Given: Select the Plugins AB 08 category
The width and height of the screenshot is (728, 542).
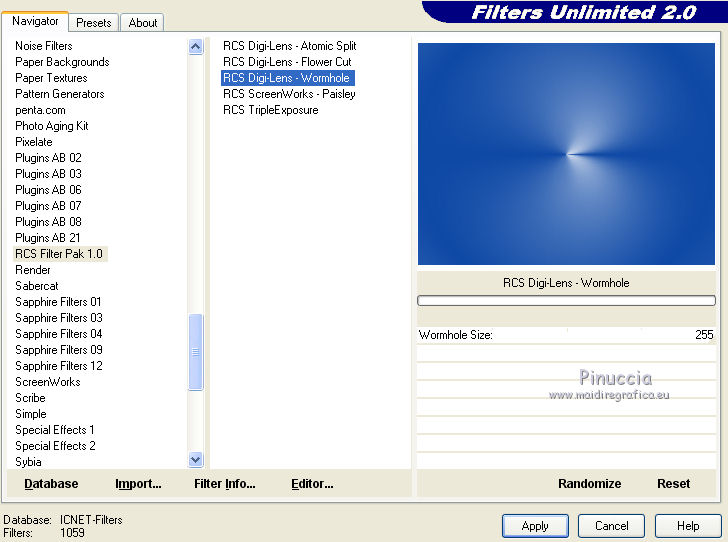Looking at the screenshot, I should click(x=48, y=222).
